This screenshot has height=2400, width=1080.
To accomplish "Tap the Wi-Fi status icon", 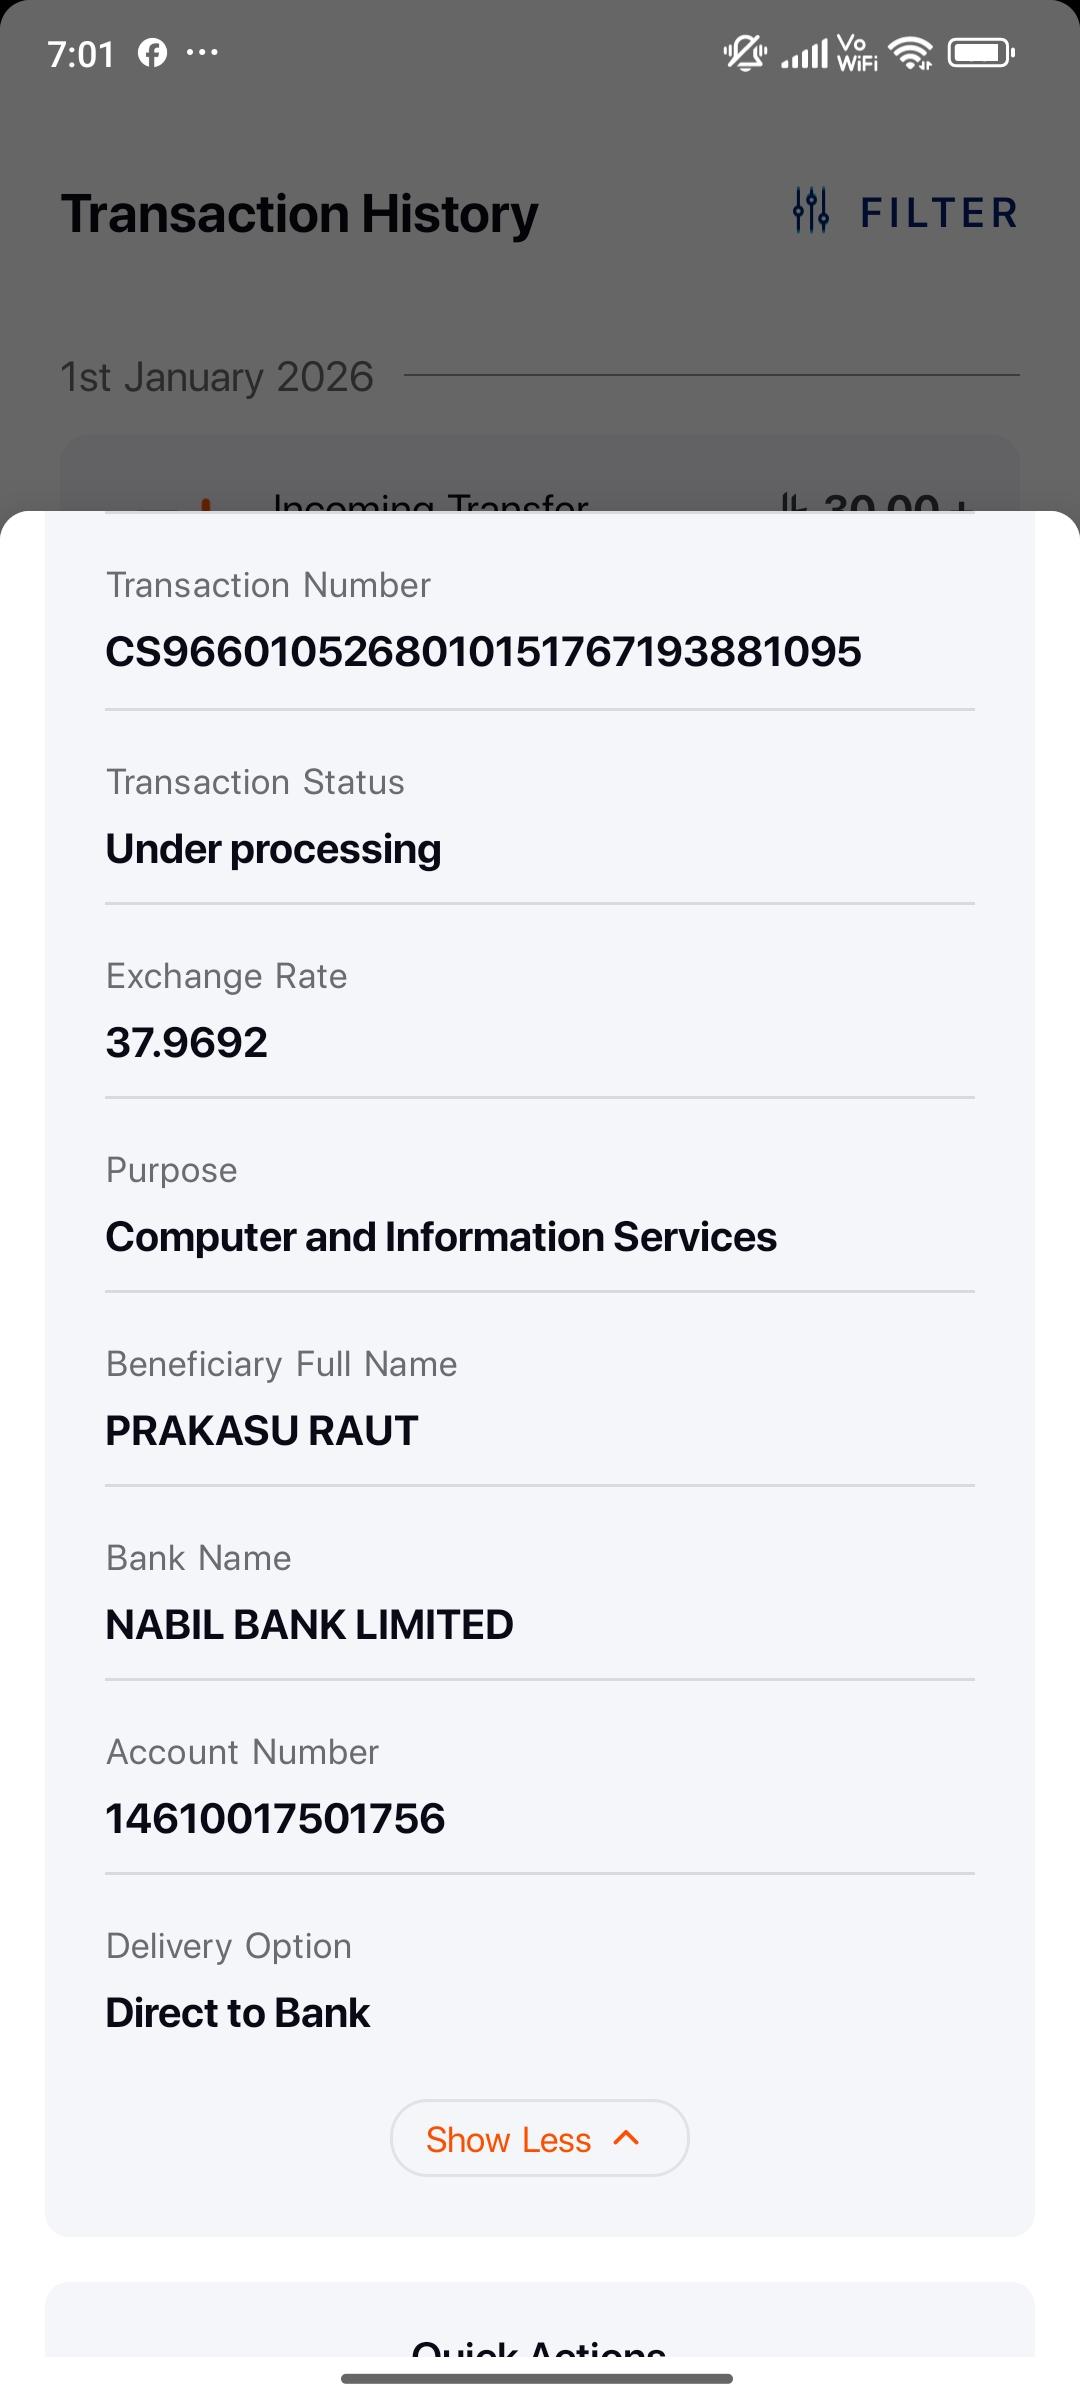I will pos(911,53).
